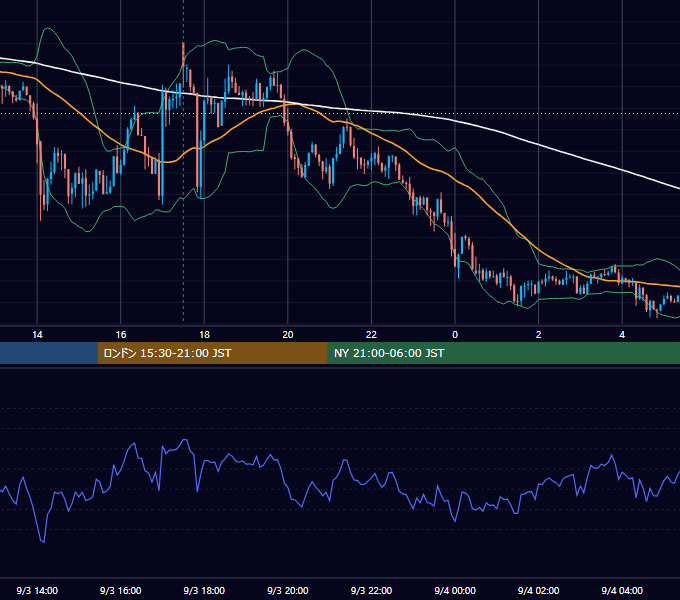Click the 18 hour label on price chart axis
The width and height of the screenshot is (680, 600).
(204, 335)
